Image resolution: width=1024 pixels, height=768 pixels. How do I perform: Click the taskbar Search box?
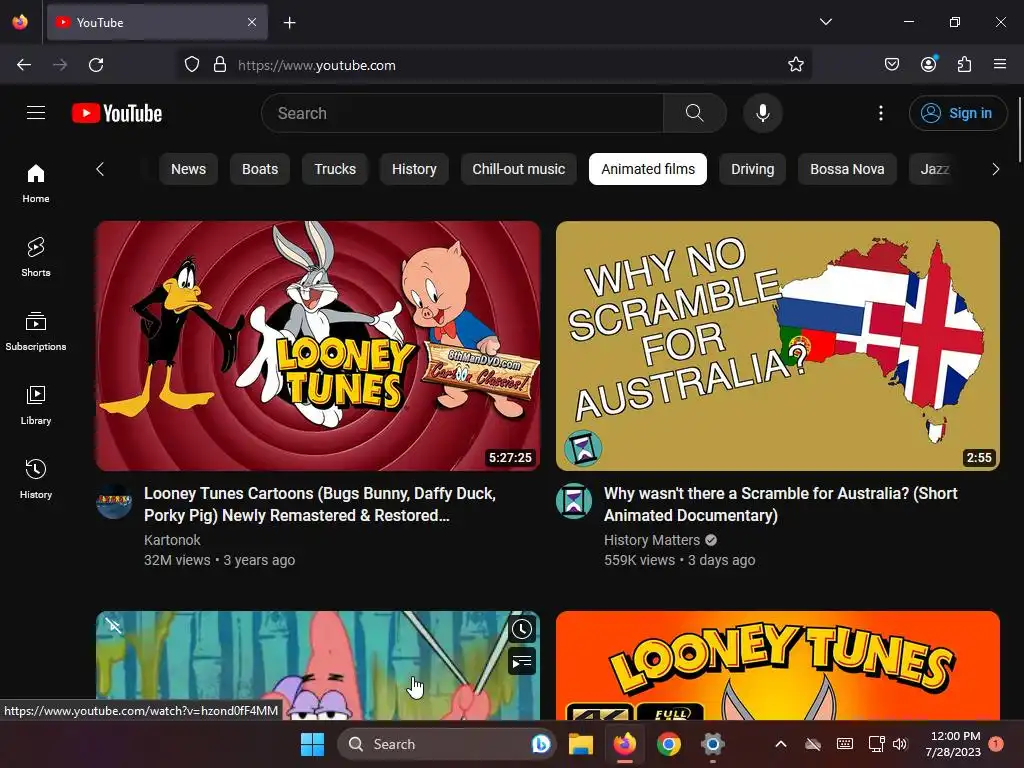(445, 744)
